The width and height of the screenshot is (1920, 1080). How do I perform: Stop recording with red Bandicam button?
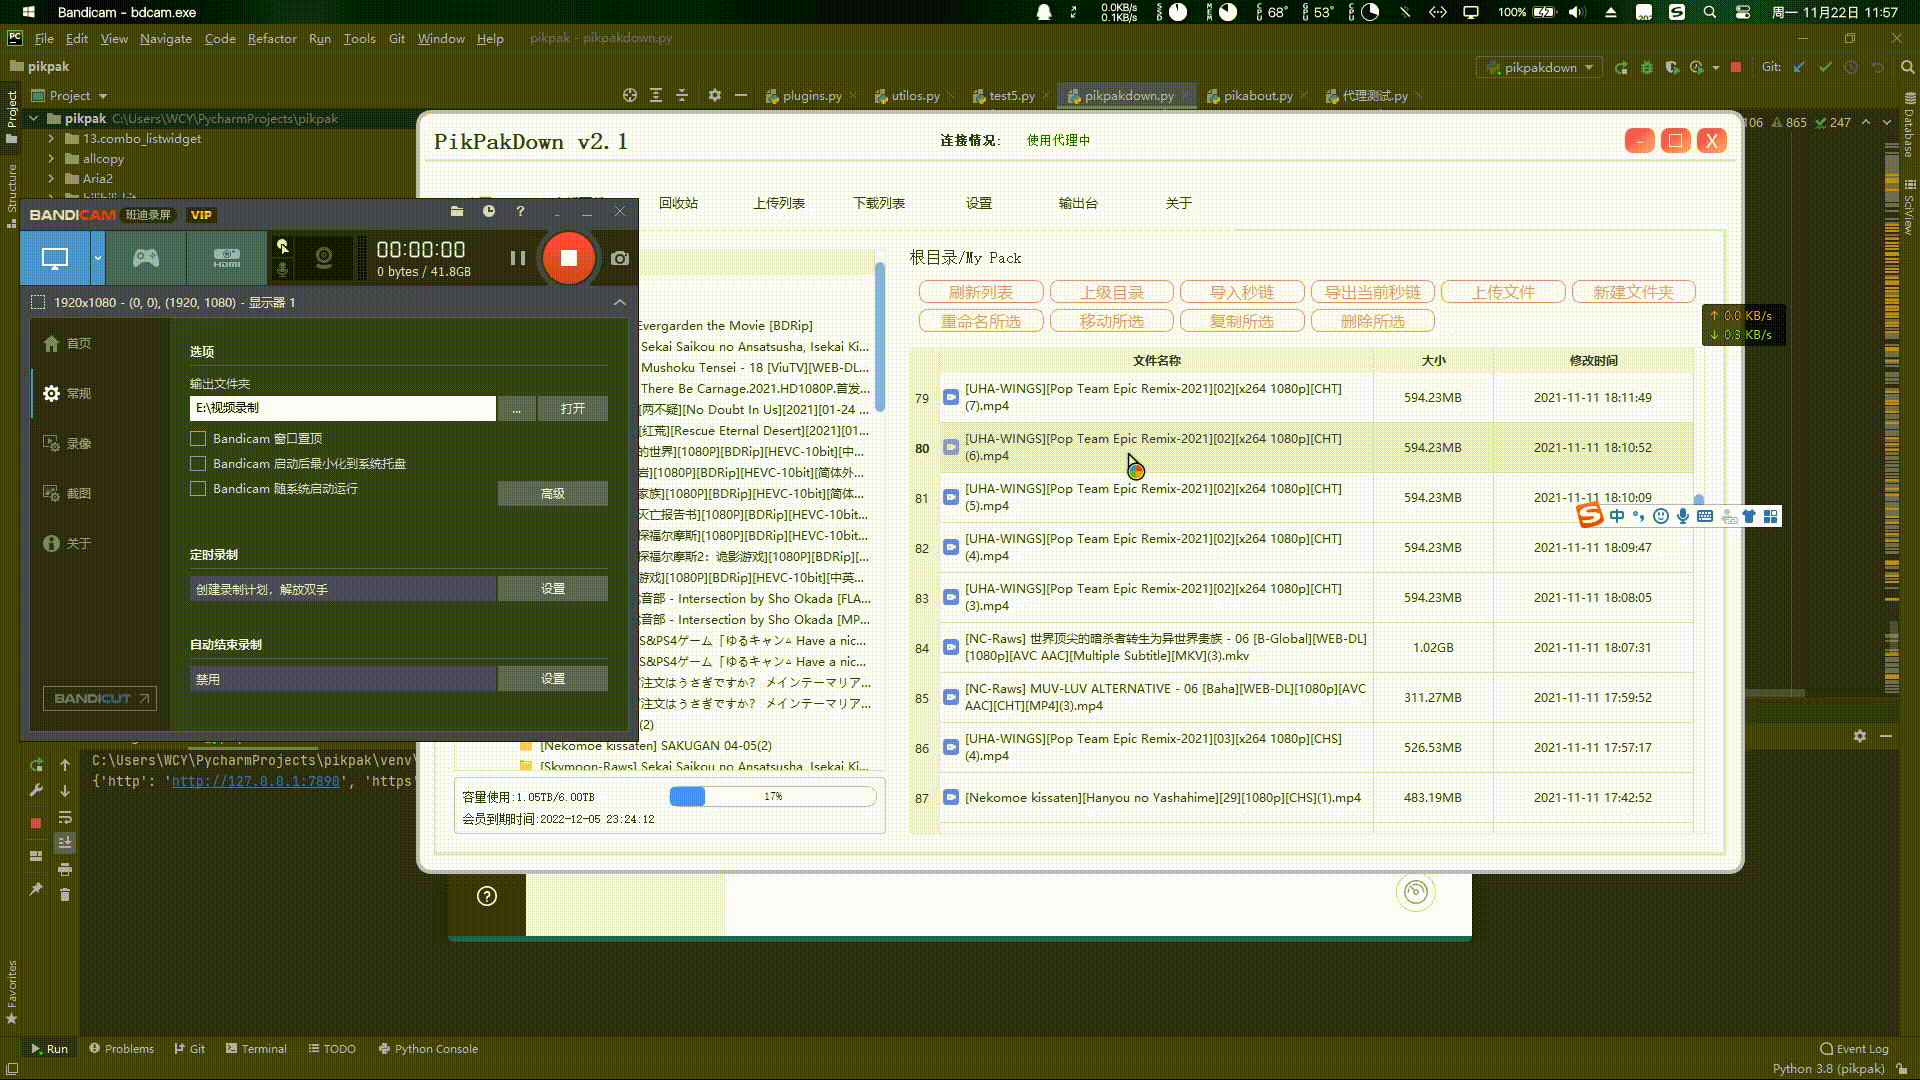568,258
